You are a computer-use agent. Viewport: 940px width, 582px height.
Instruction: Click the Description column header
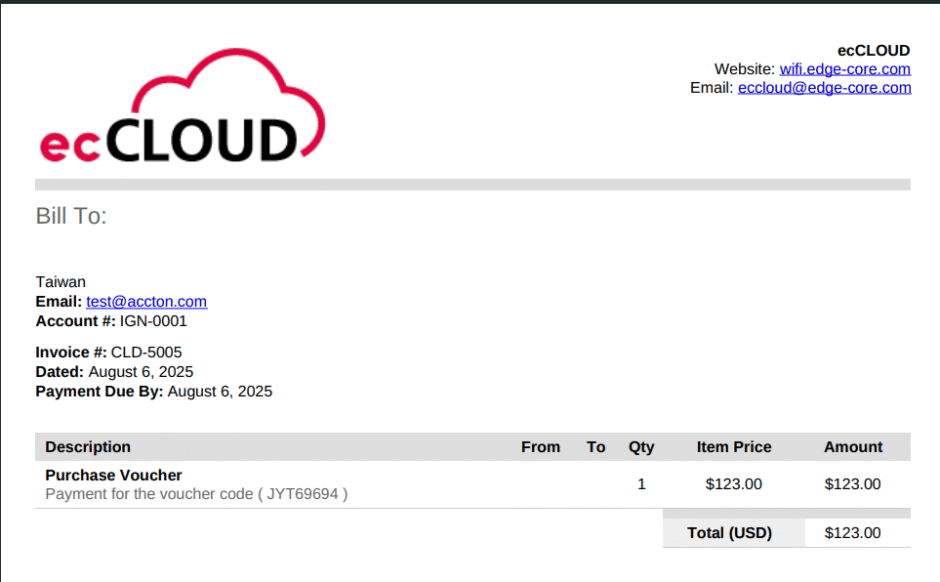coord(88,447)
